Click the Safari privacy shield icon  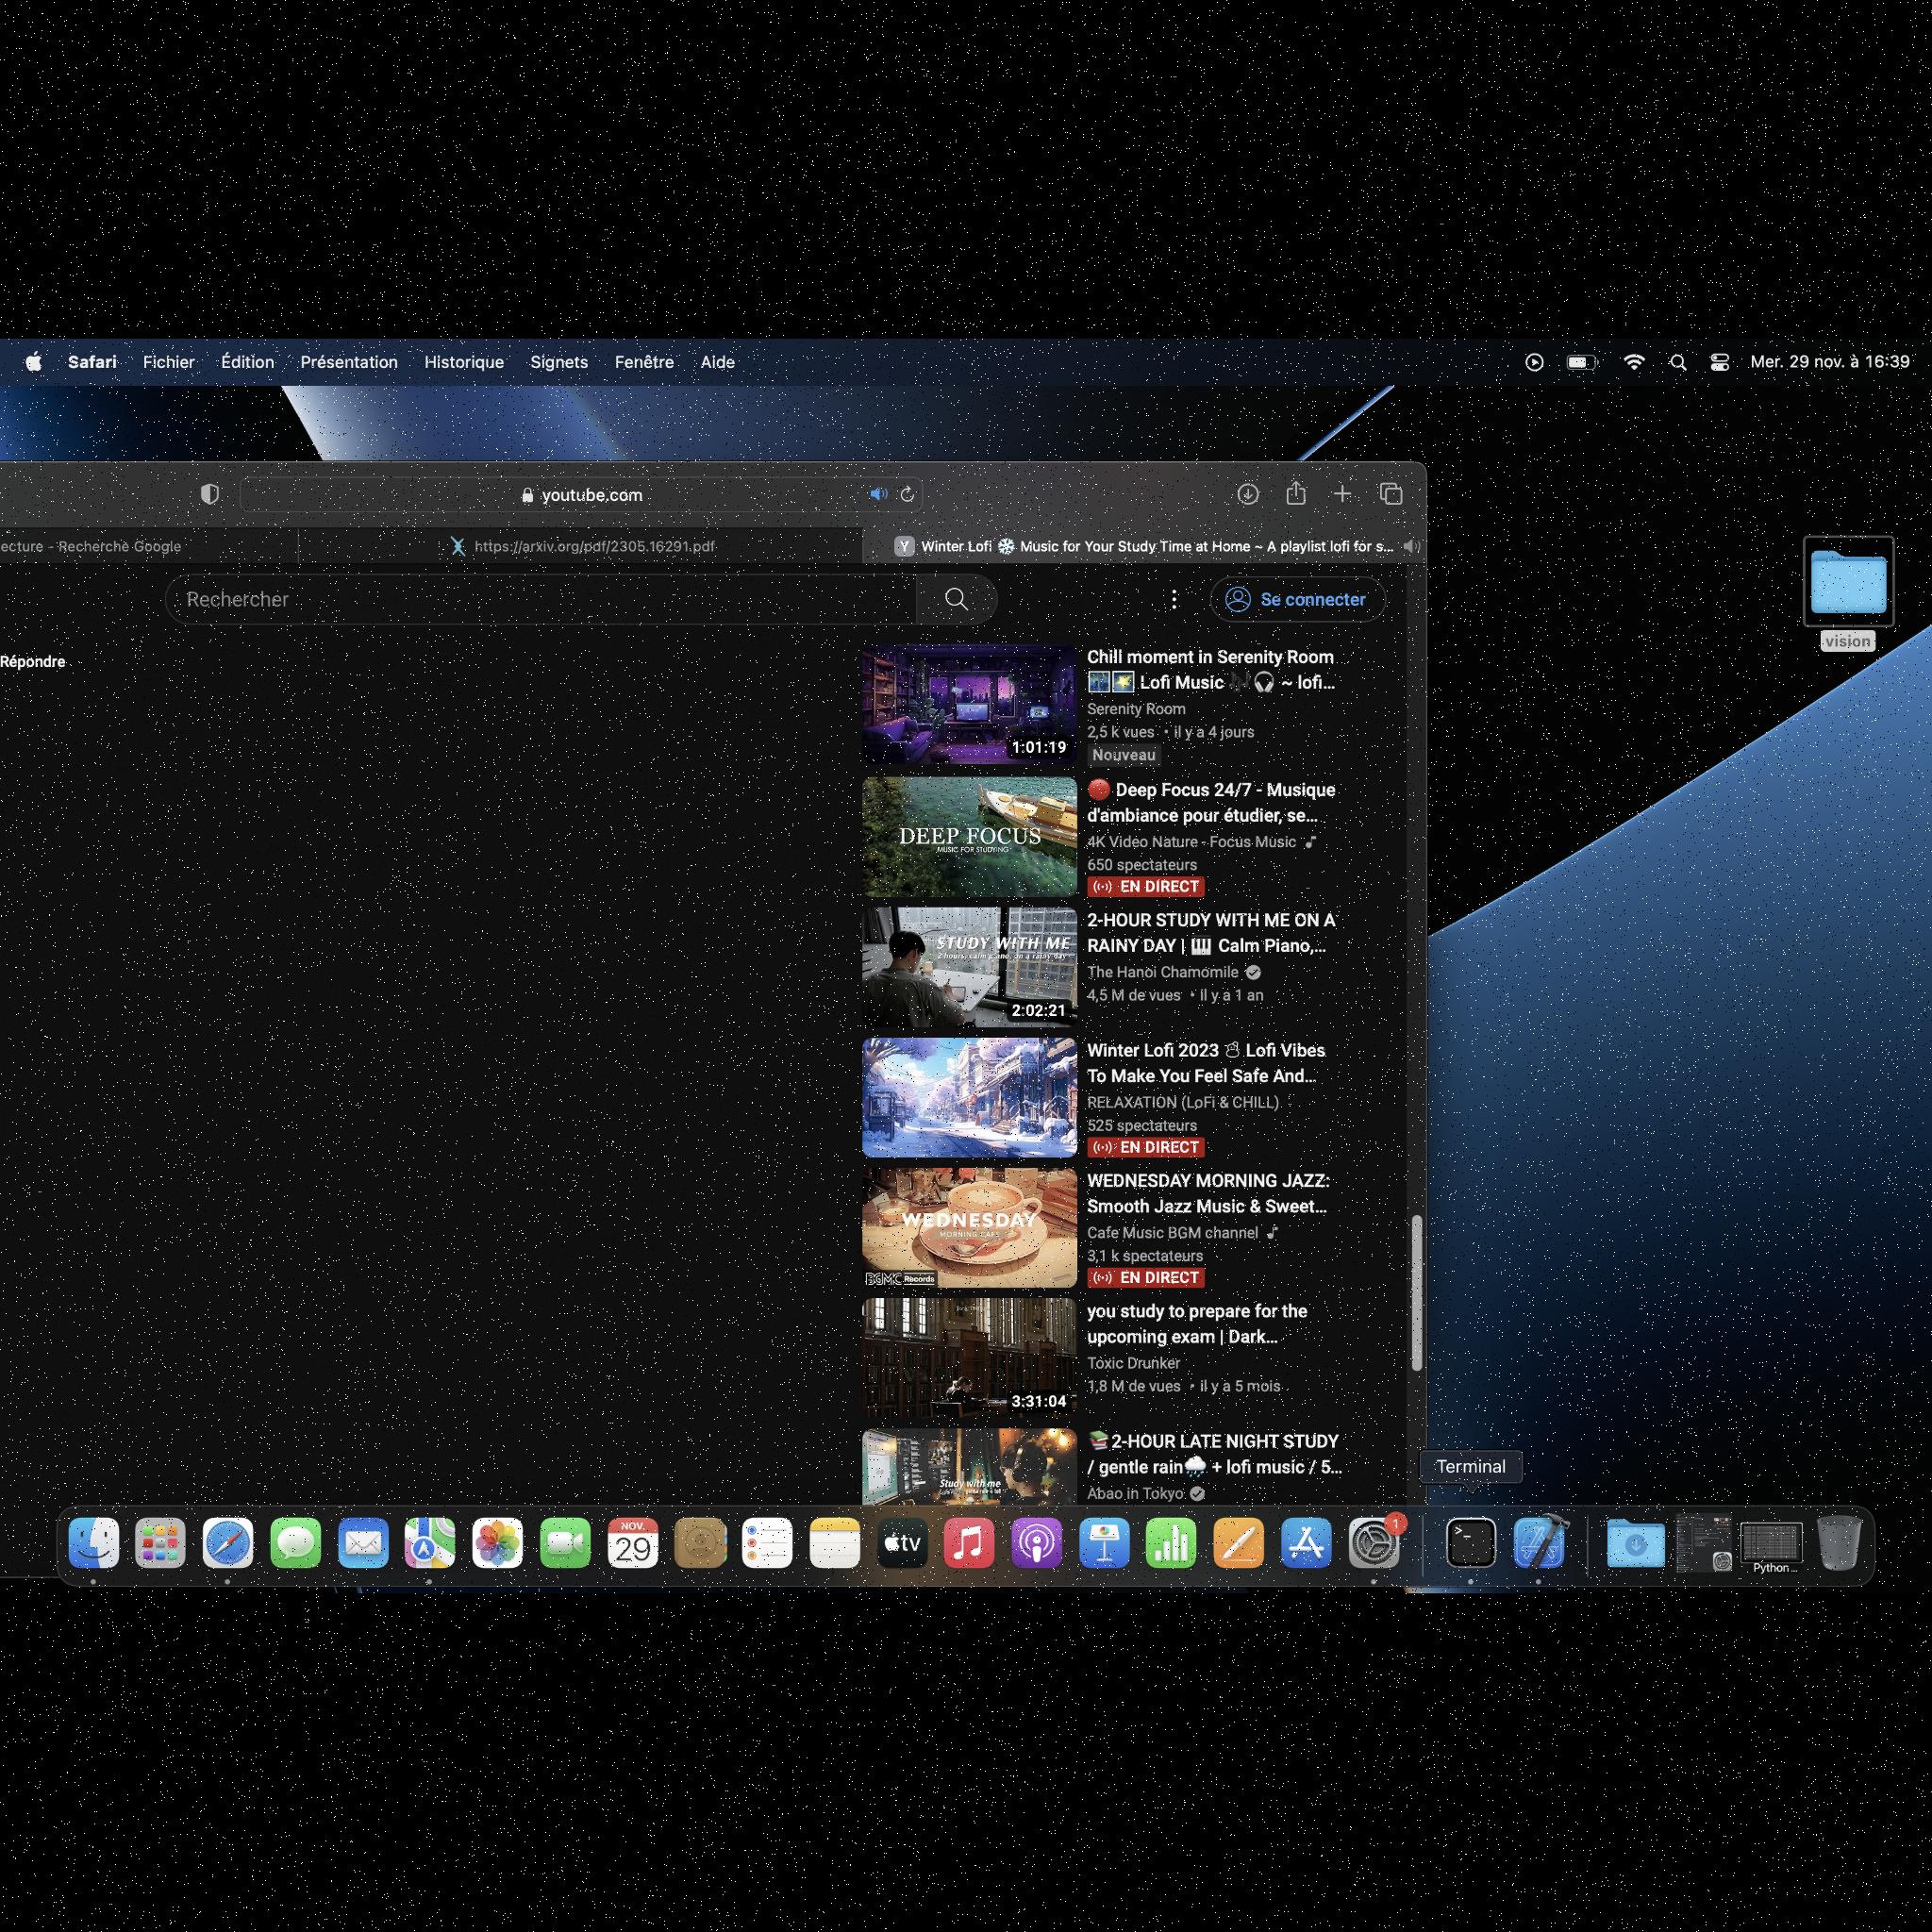[209, 494]
